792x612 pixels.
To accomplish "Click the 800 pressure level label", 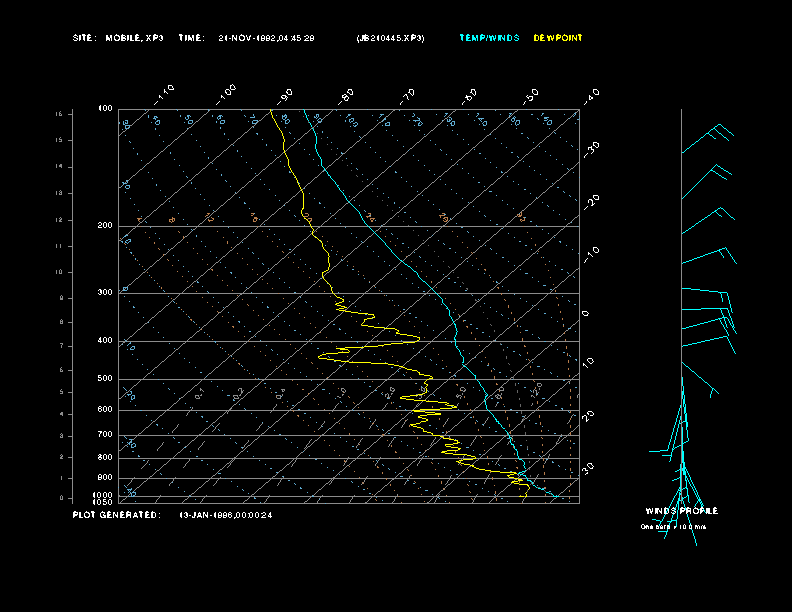I will (105, 457).
